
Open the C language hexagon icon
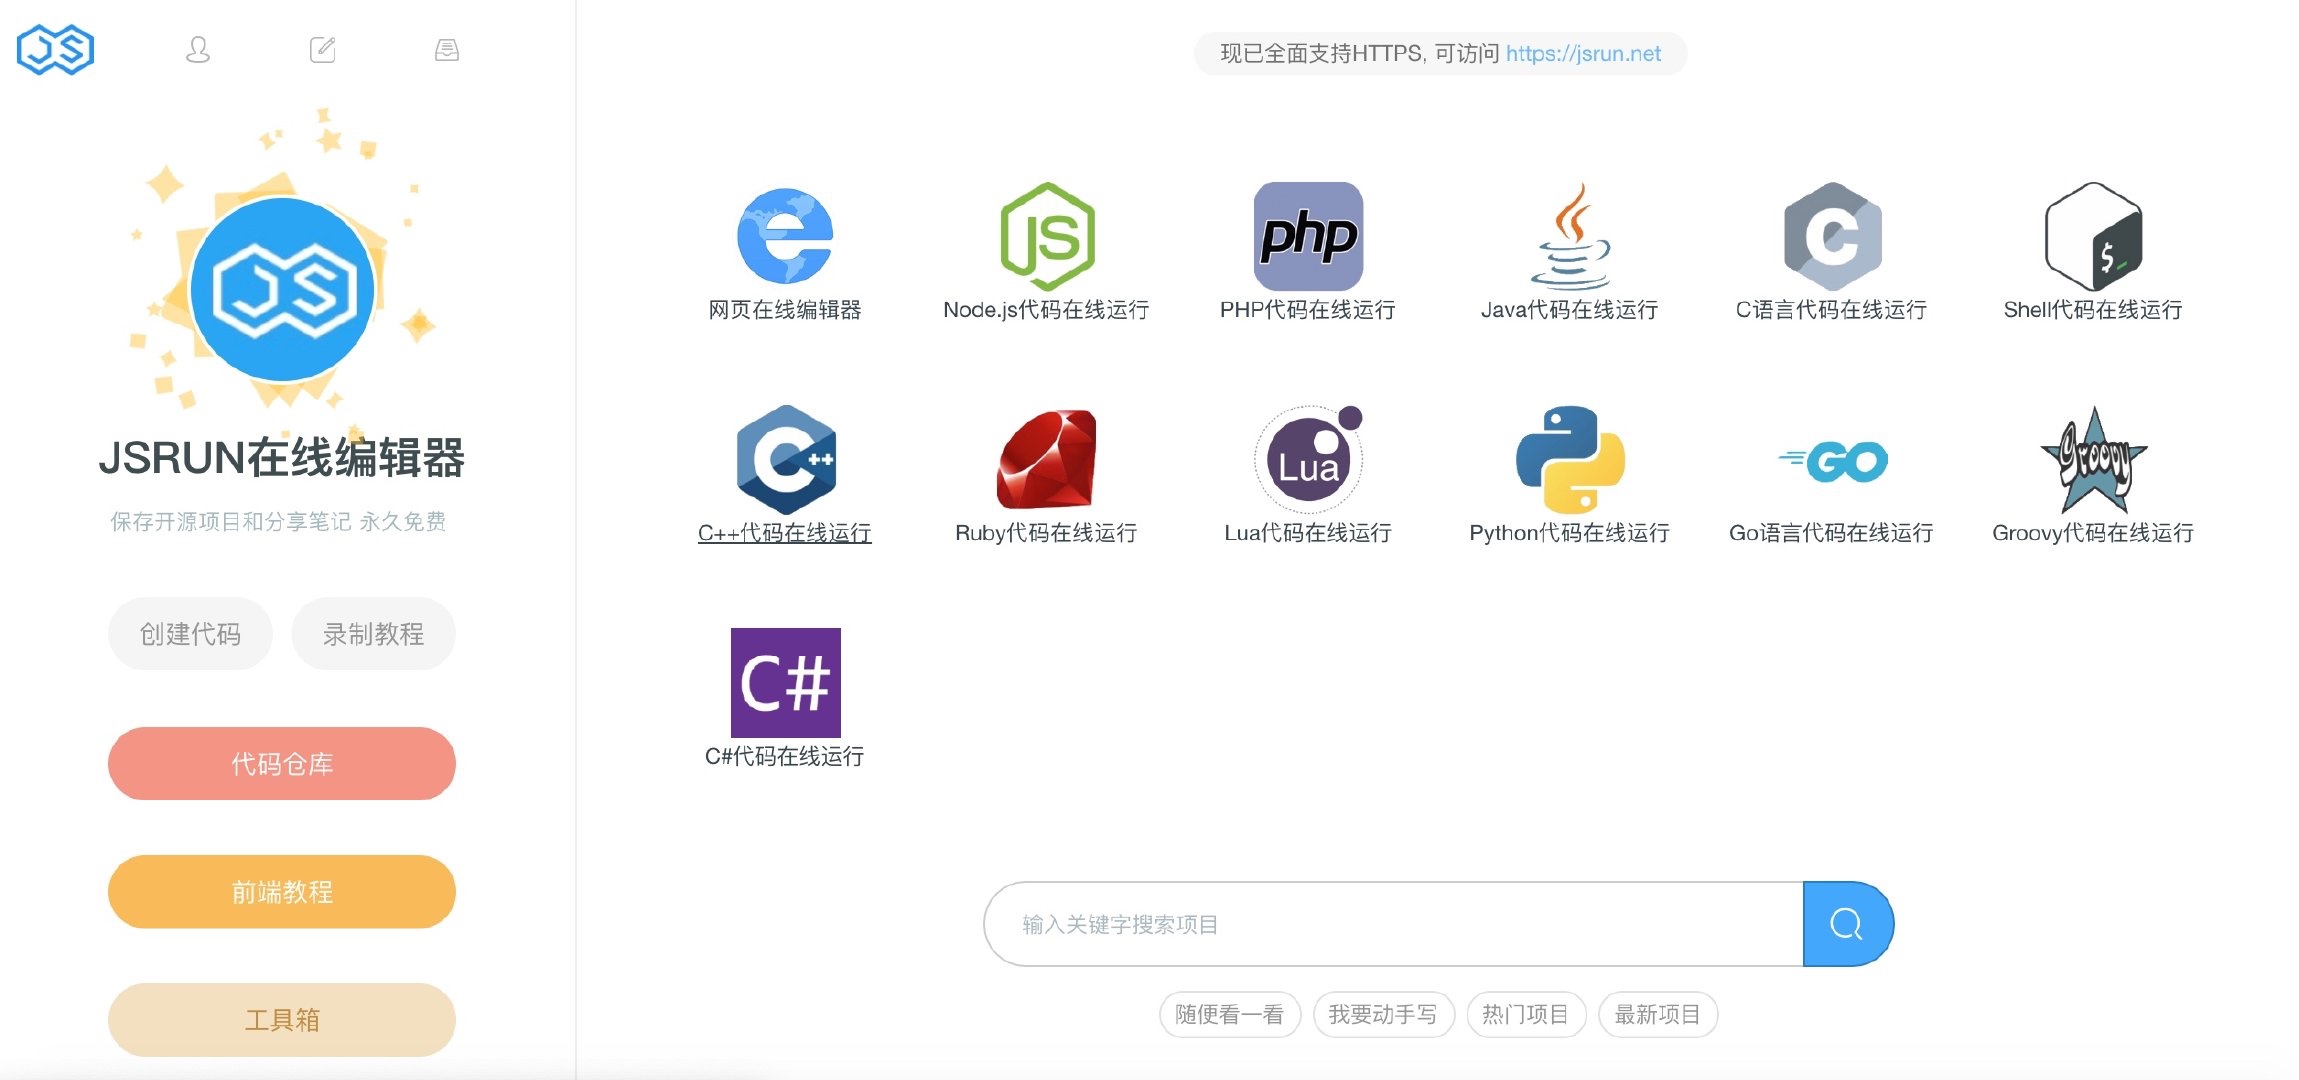tap(1832, 237)
